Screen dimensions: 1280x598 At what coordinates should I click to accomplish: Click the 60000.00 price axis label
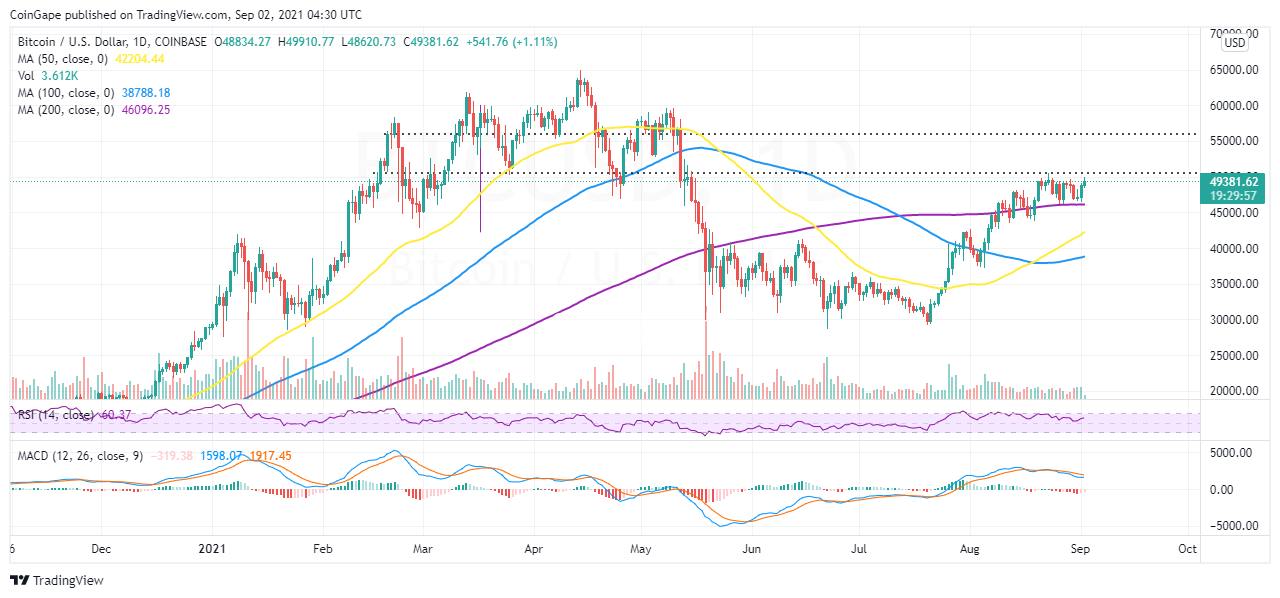[1234, 106]
